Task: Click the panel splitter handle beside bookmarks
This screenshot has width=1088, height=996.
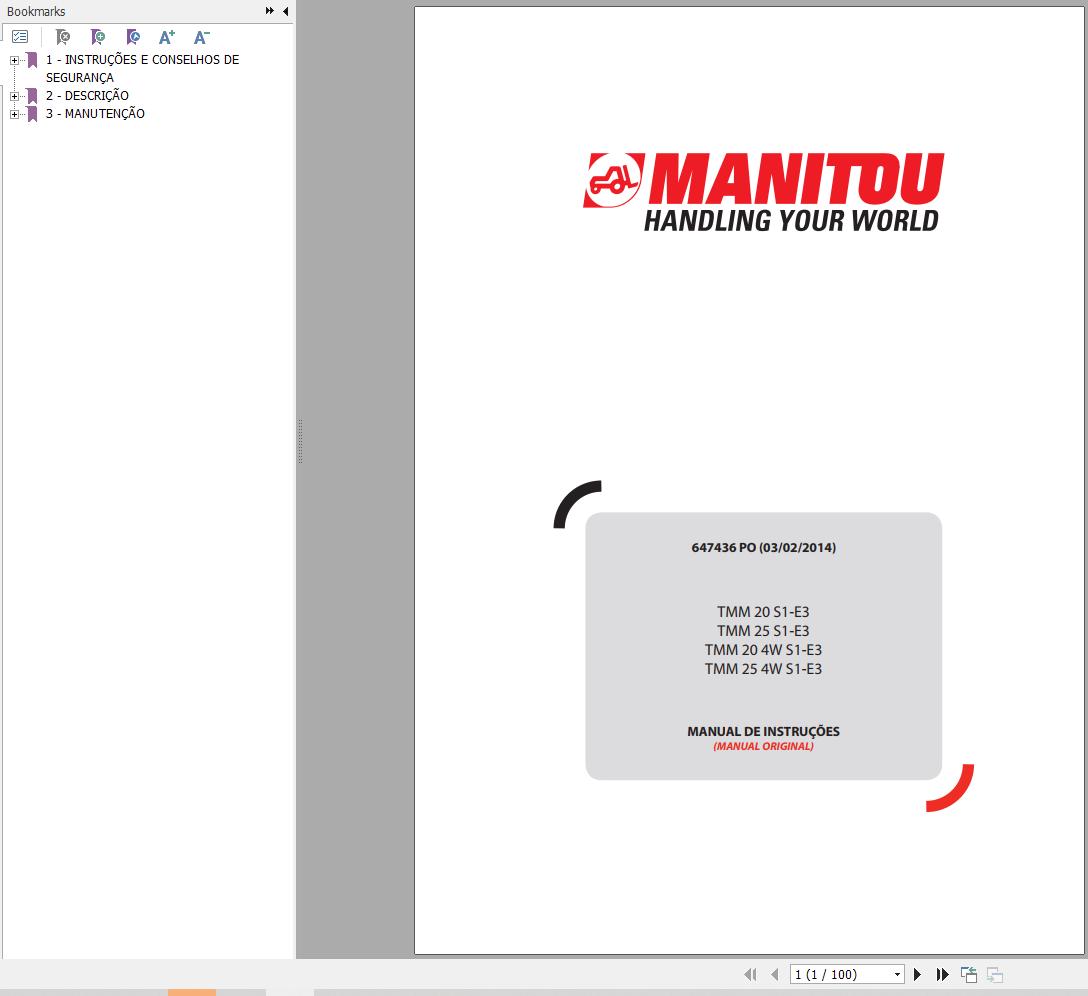Action: click(300, 441)
